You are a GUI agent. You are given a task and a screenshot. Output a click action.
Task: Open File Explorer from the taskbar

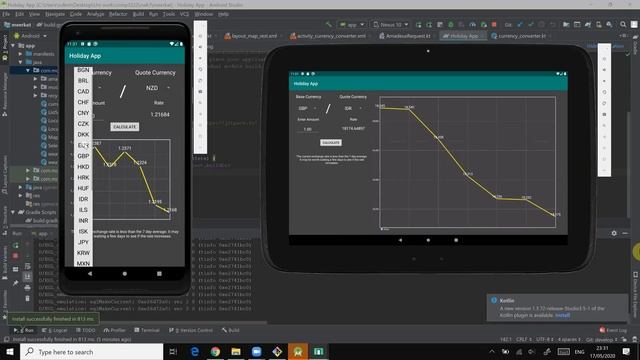(x=236, y=351)
